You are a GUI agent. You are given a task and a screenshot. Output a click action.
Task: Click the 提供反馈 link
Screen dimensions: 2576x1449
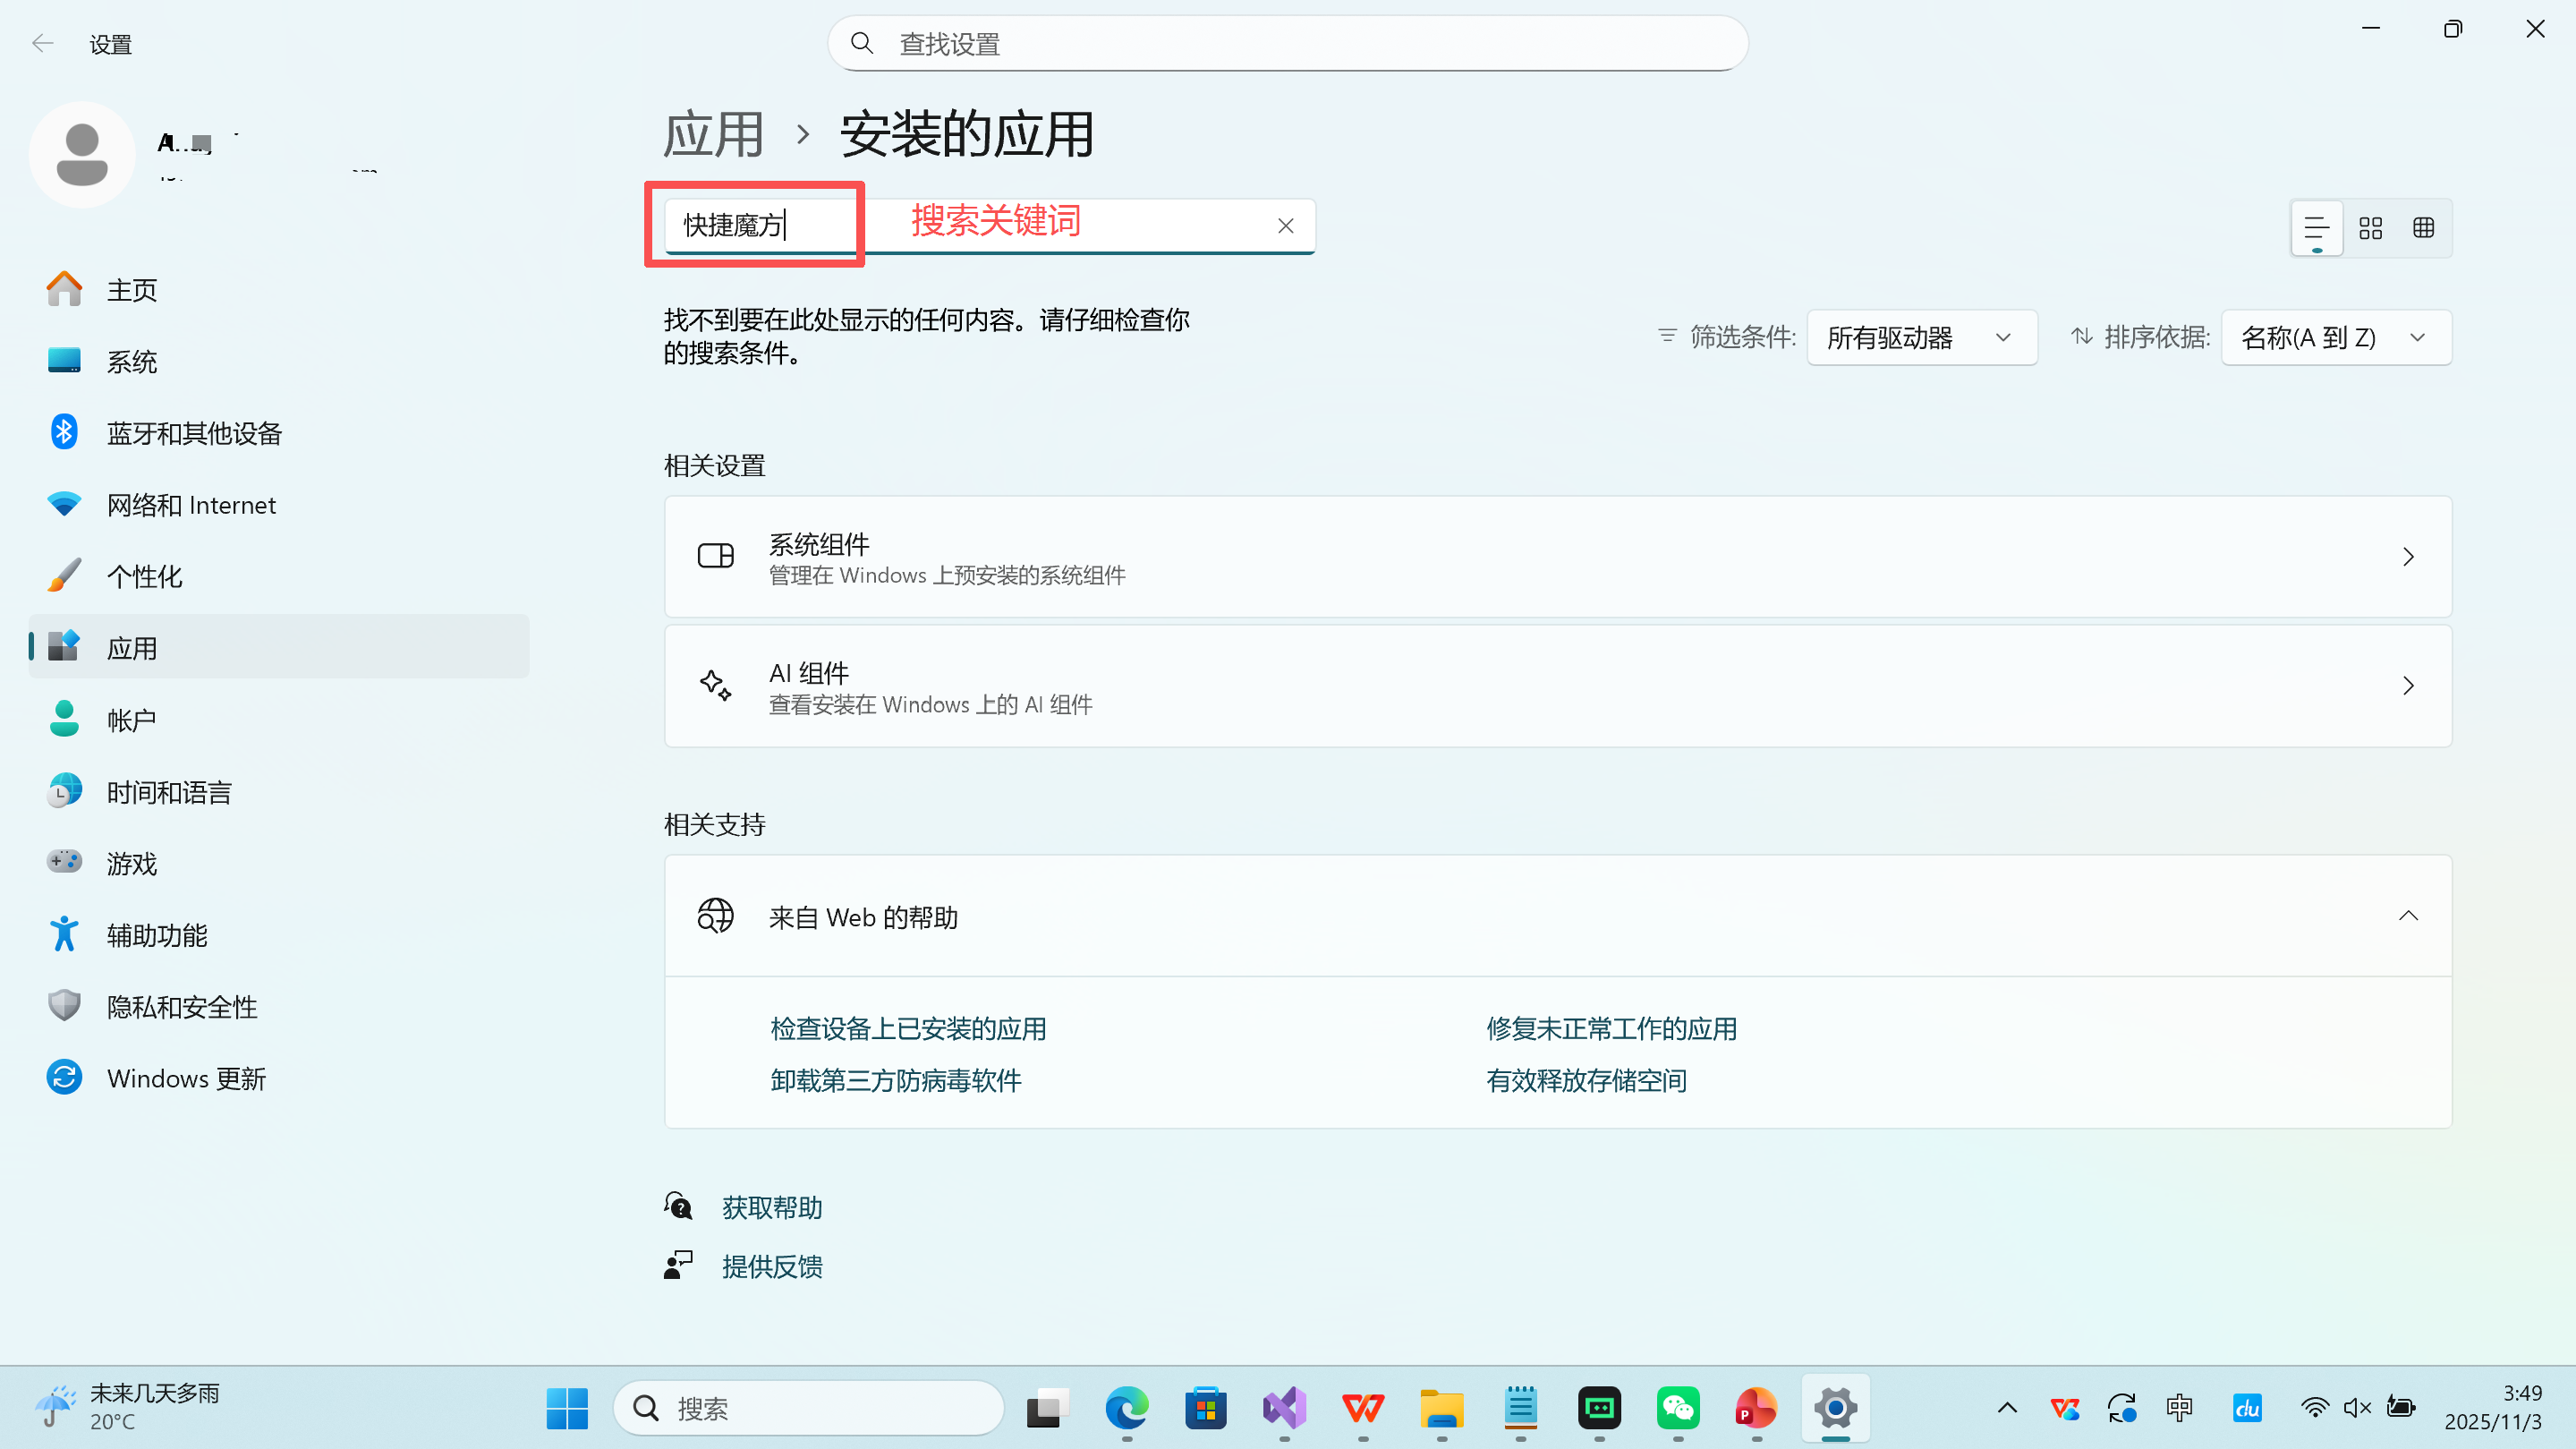tap(771, 1266)
